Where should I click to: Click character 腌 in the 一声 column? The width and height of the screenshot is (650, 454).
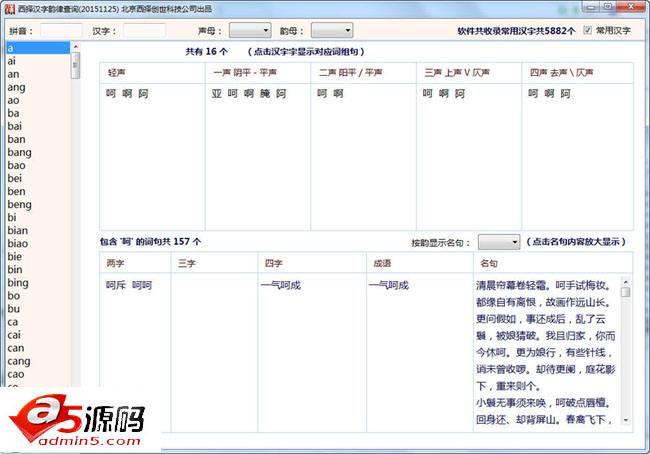tap(265, 94)
